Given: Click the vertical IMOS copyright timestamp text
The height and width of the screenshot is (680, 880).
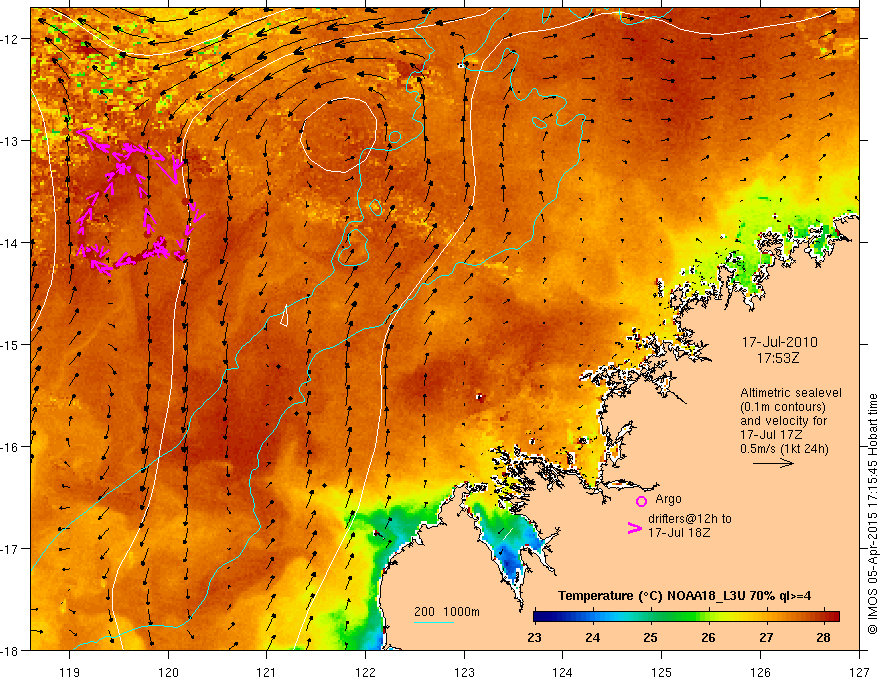Looking at the screenshot, I should pos(872,514).
